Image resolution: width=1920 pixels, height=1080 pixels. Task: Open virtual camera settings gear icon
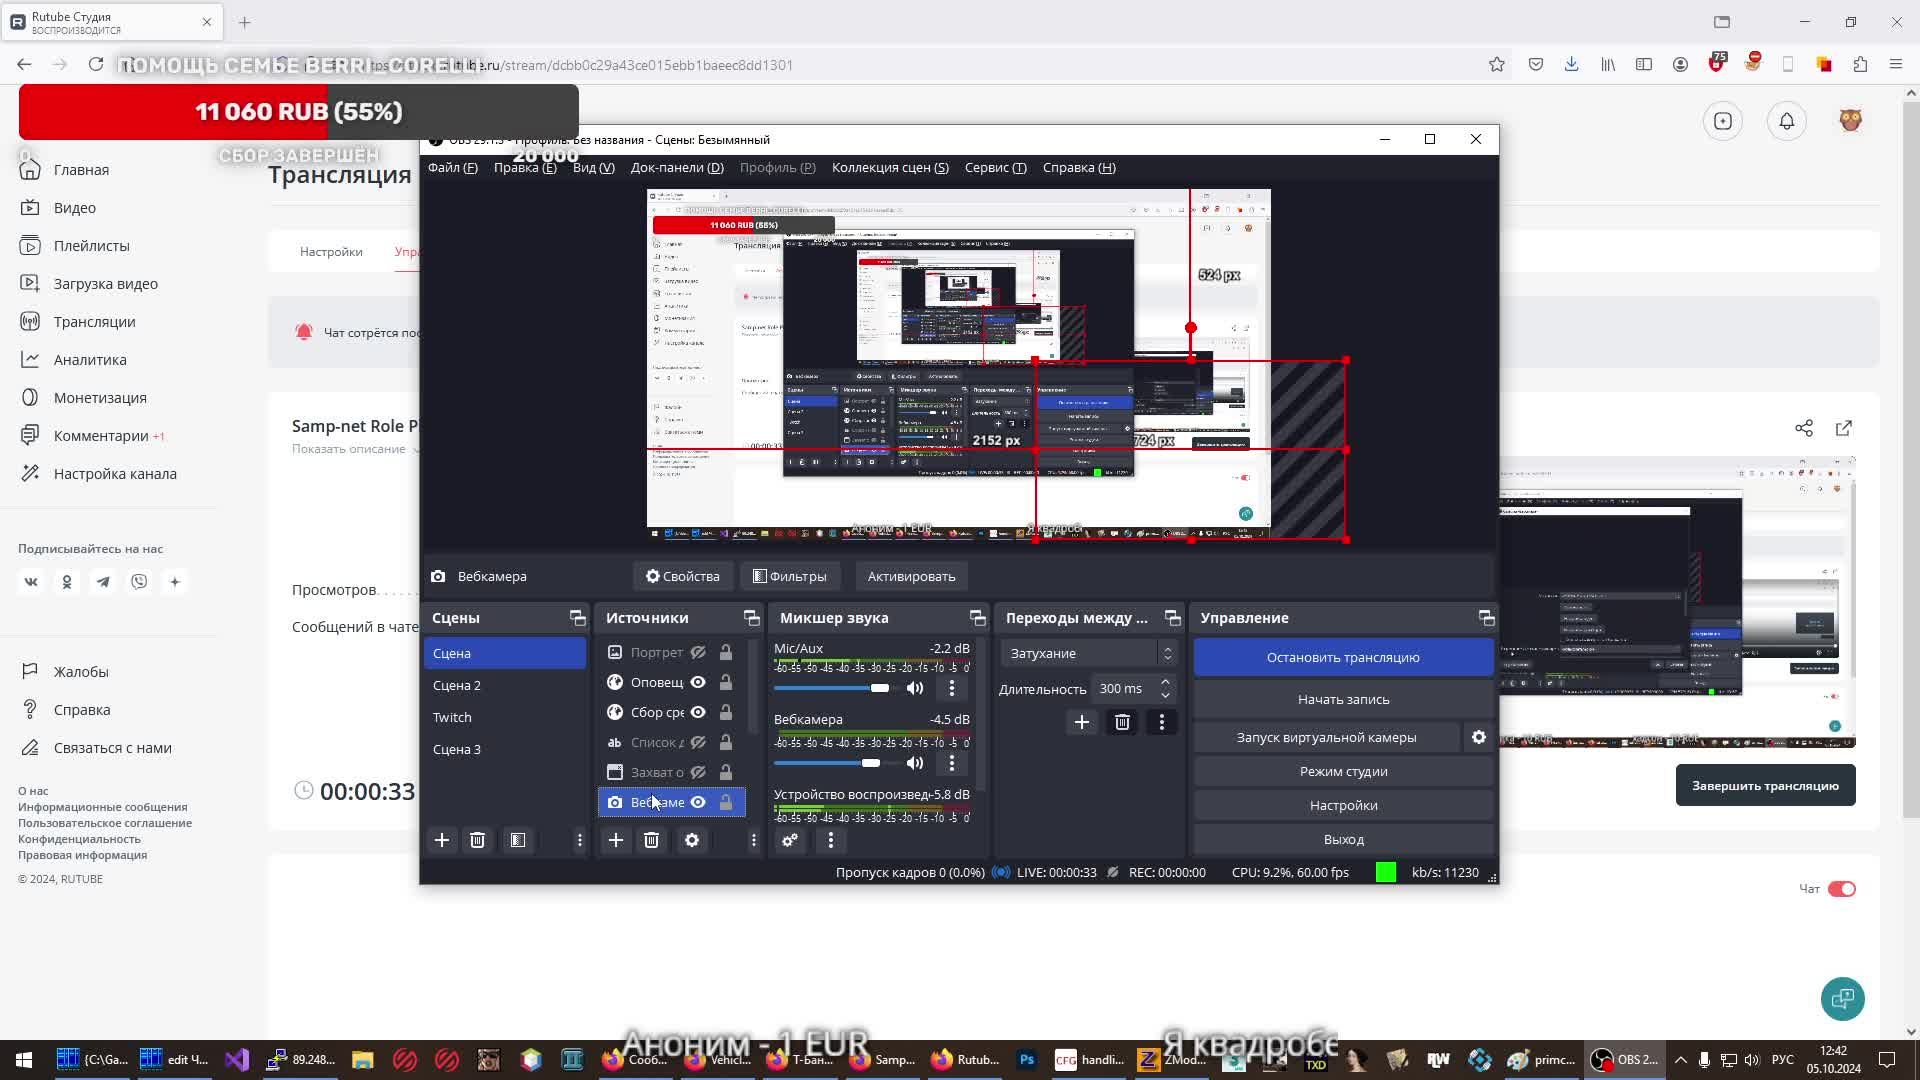[1479, 737]
